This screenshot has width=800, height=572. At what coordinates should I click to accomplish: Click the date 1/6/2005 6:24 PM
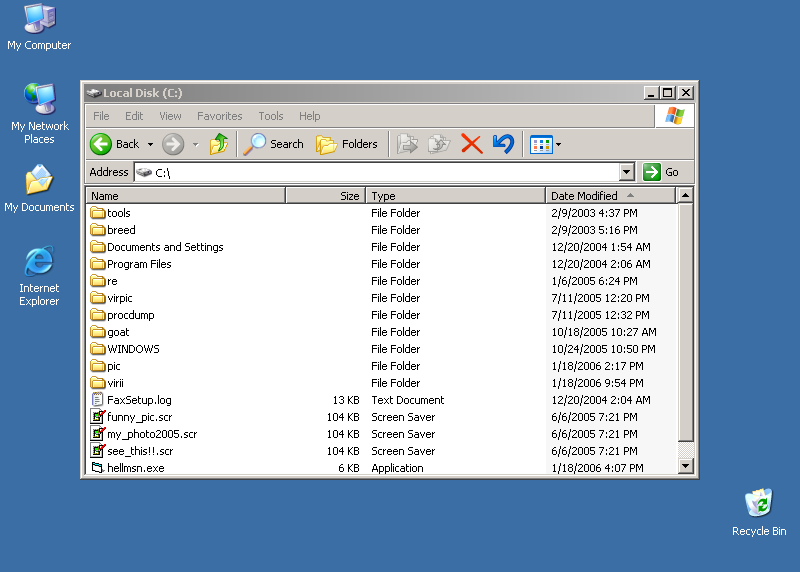[x=594, y=281]
